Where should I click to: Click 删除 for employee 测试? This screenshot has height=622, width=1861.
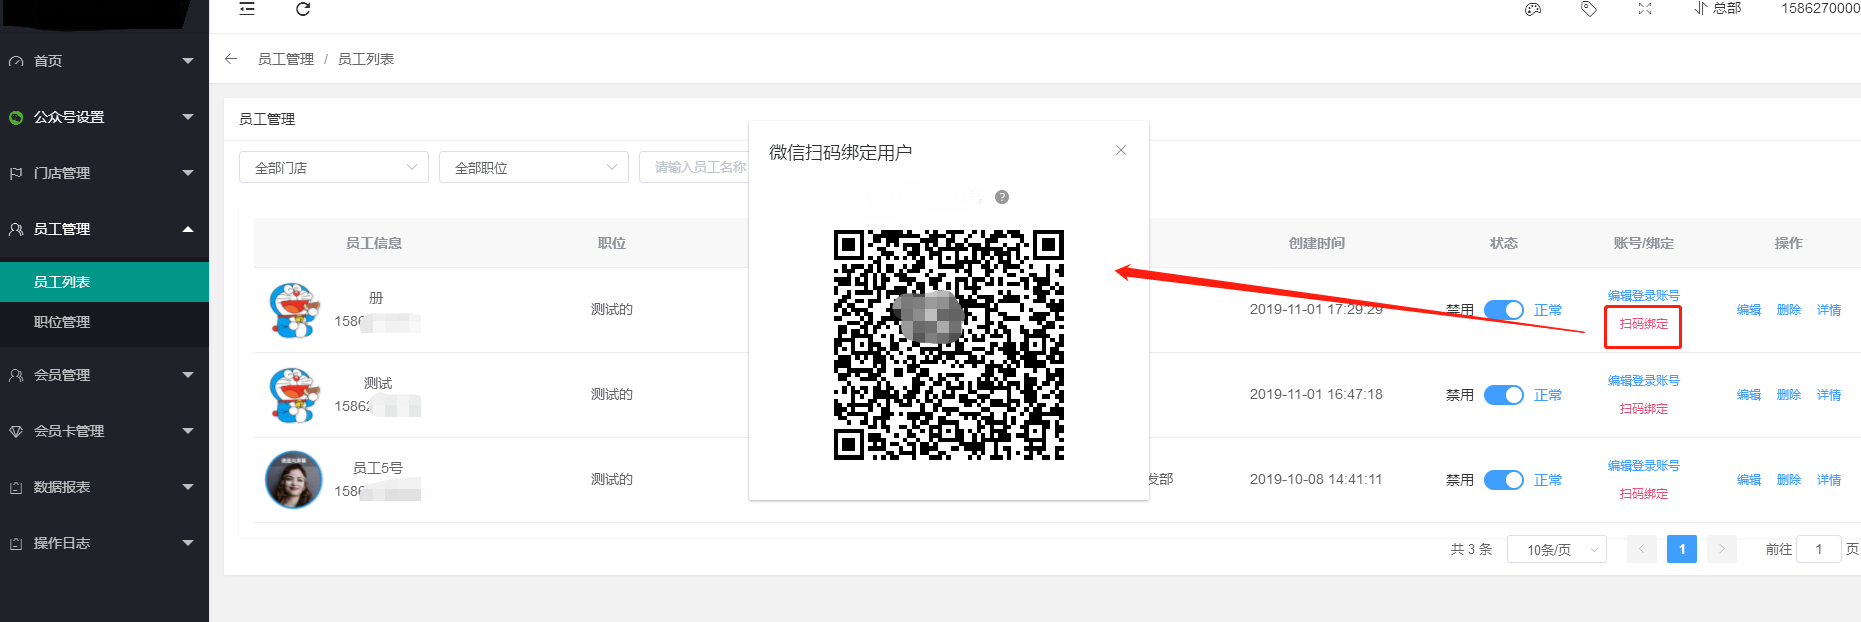pos(1789,395)
